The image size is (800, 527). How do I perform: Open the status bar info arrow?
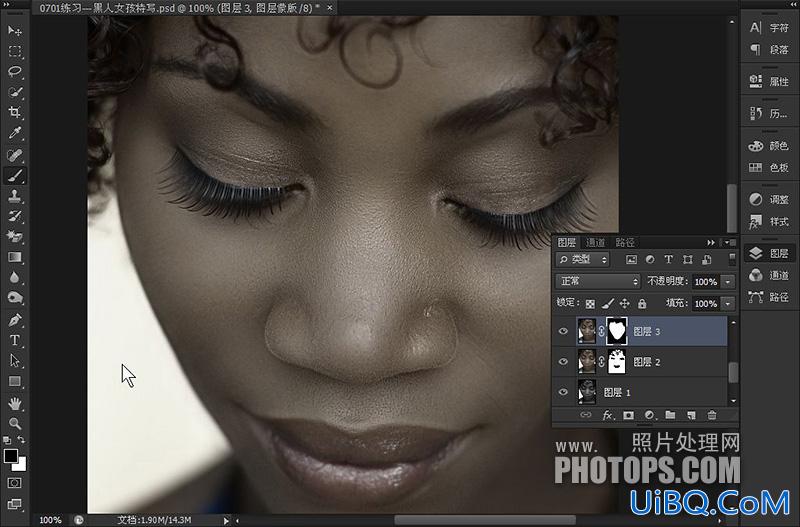(226, 520)
